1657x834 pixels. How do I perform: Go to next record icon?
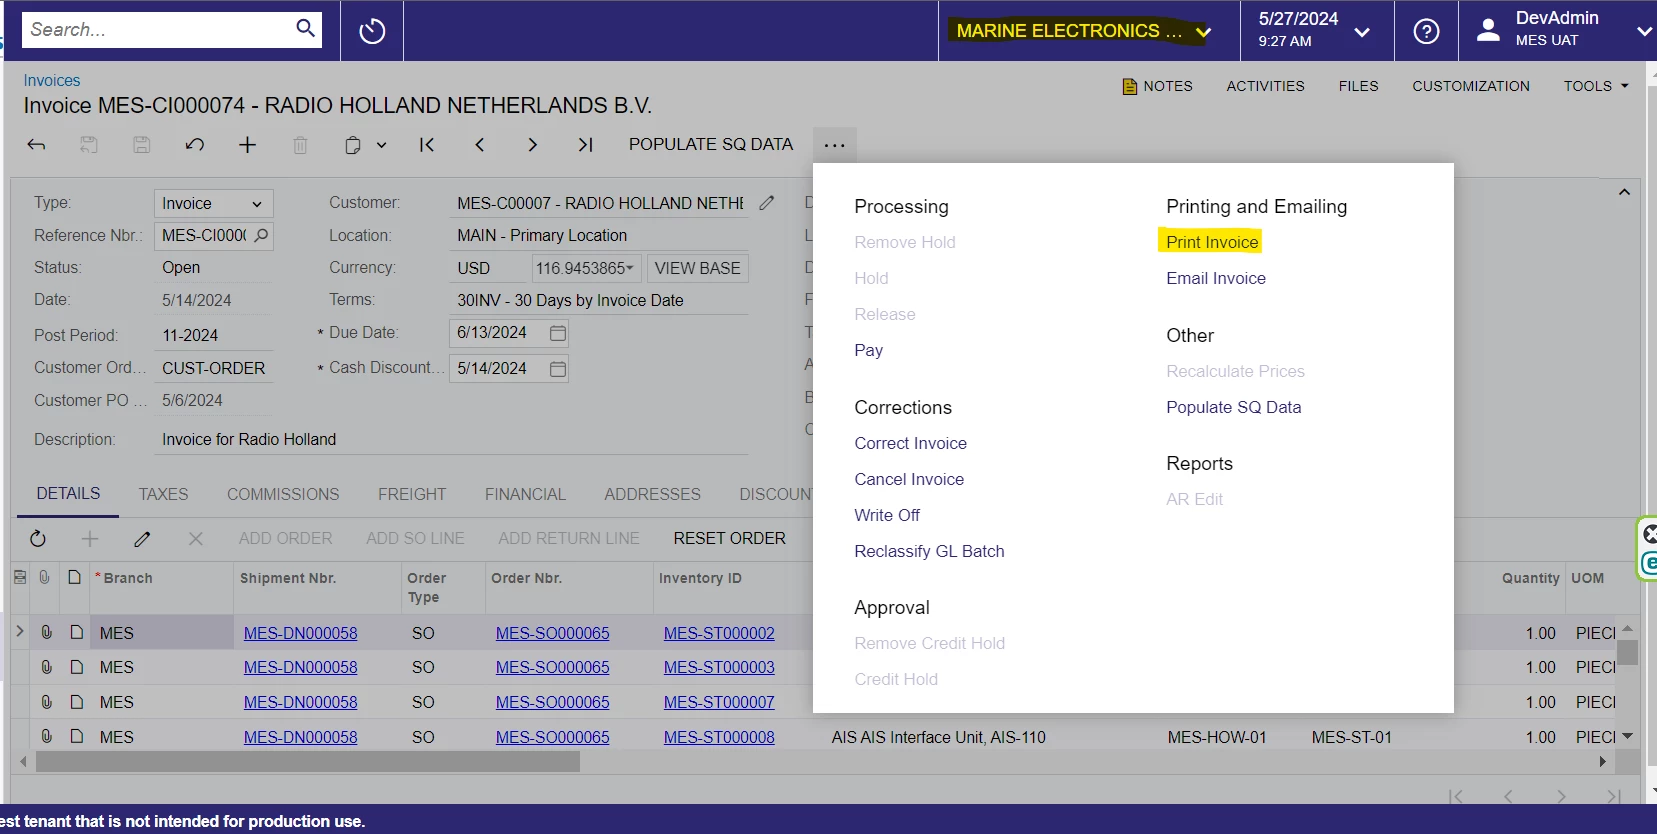[533, 145]
